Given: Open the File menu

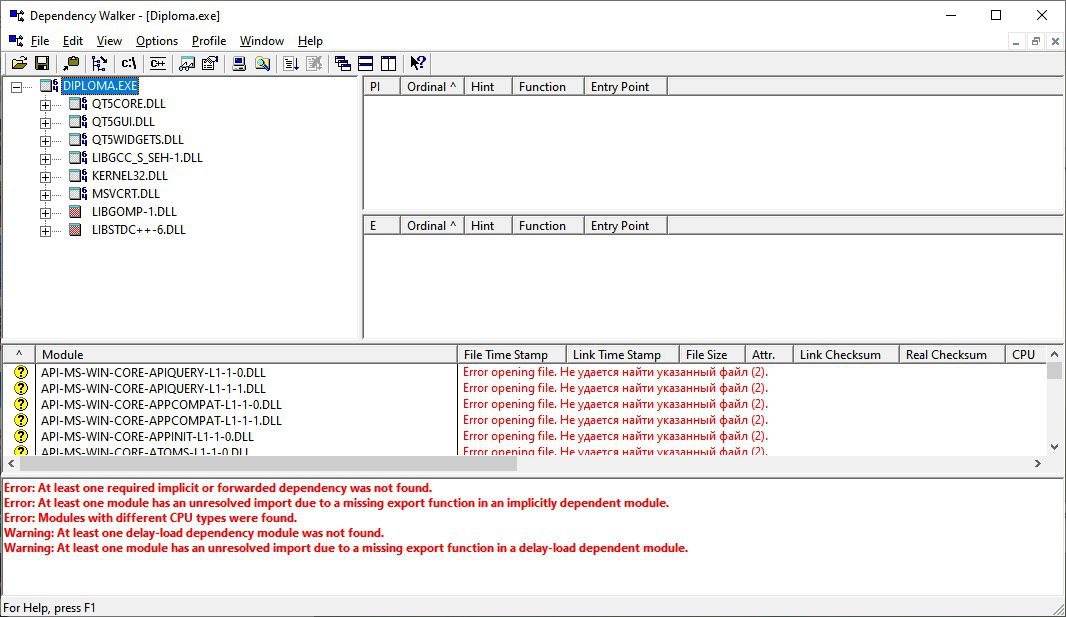Looking at the screenshot, I should tap(40, 41).
